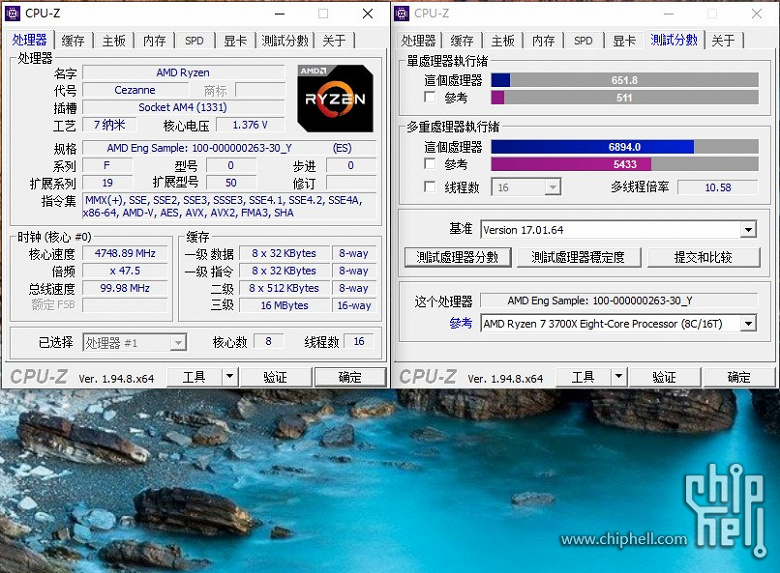Open the 缓存 tab in right window
The height and width of the screenshot is (573, 780).
[462, 40]
